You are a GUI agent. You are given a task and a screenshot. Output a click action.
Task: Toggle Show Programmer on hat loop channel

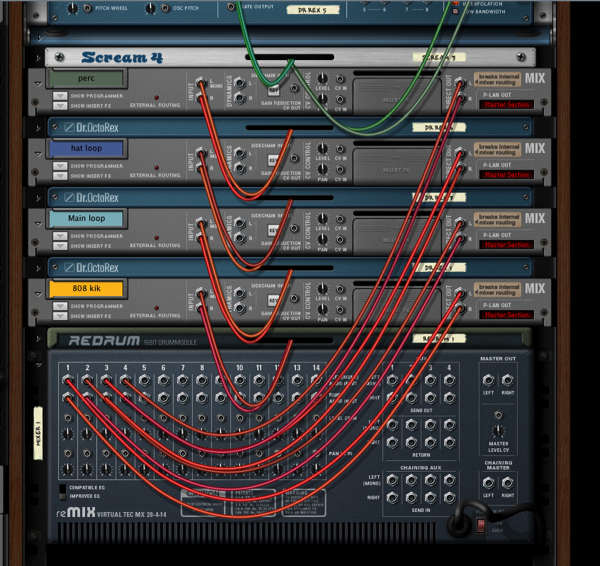pyautogui.click(x=60, y=166)
